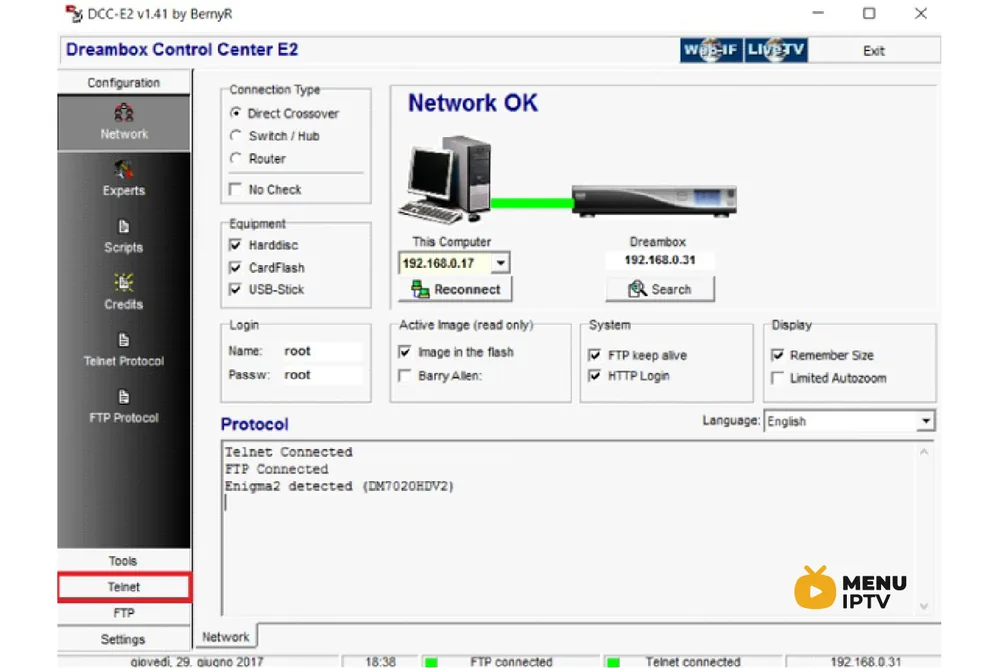Click the Dreambox receiver image
The image size is (1000, 668).
point(654,201)
